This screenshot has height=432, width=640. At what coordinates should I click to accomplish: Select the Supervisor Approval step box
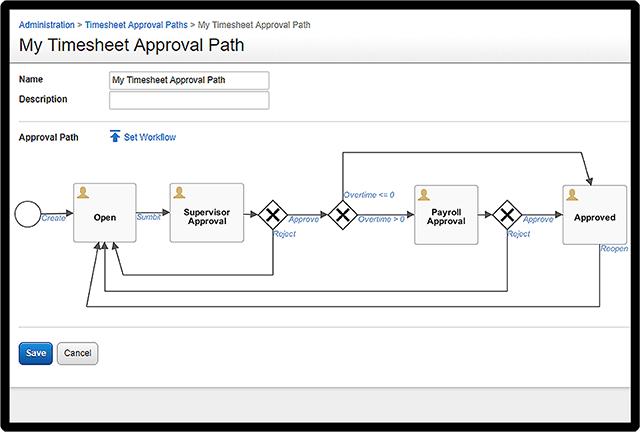207,213
